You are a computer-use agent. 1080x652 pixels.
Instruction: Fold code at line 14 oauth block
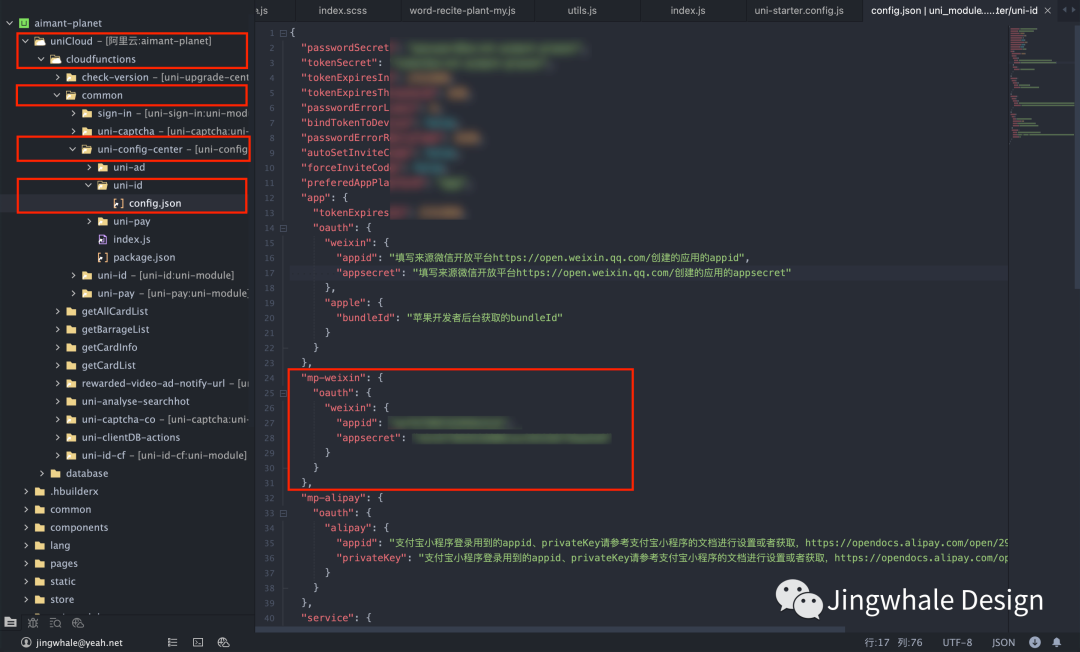coord(283,228)
